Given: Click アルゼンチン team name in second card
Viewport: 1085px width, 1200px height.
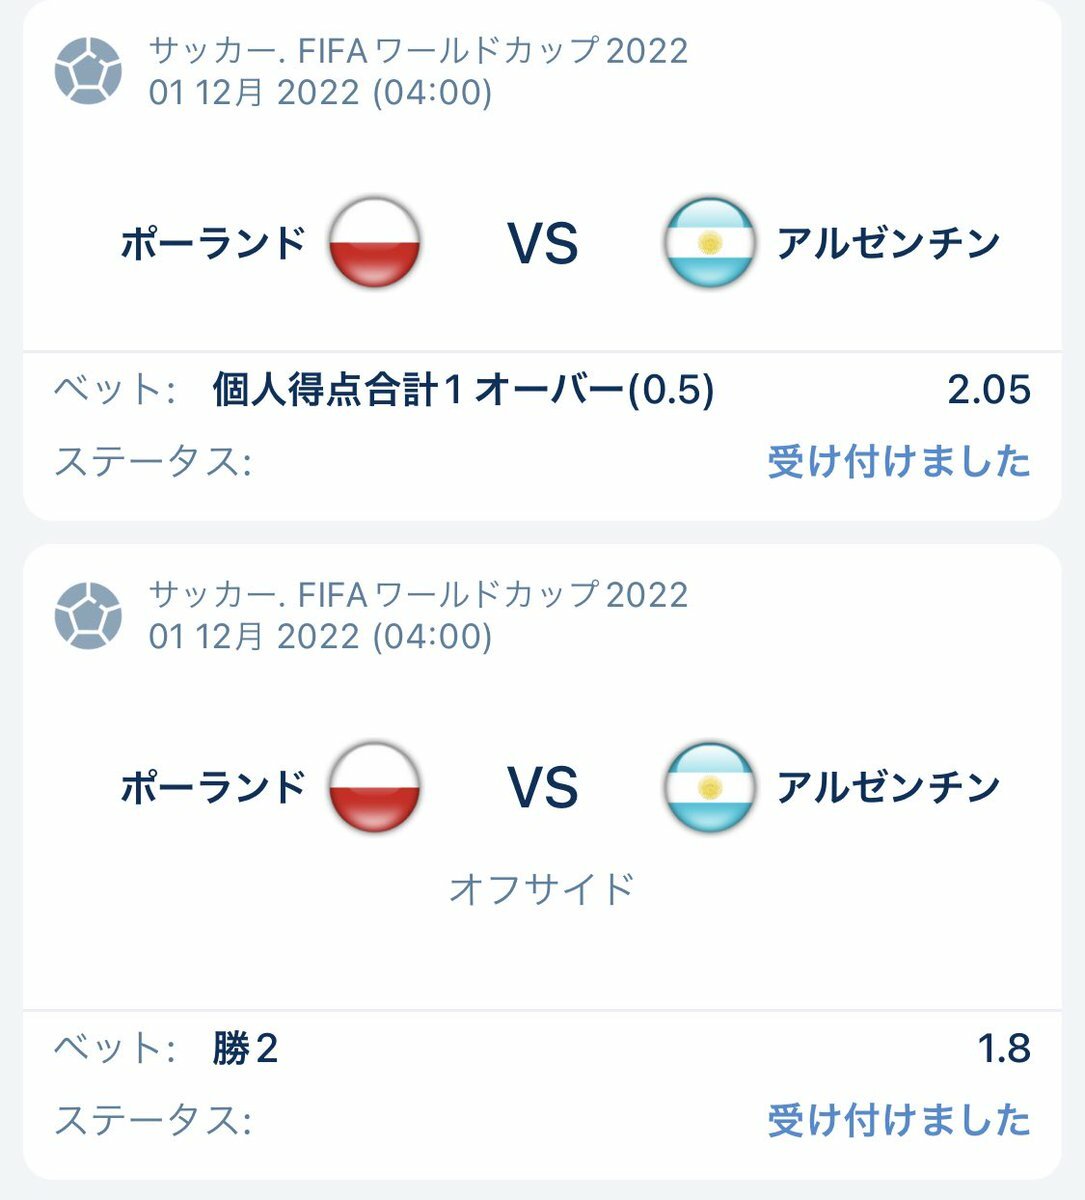Looking at the screenshot, I should tap(888, 787).
